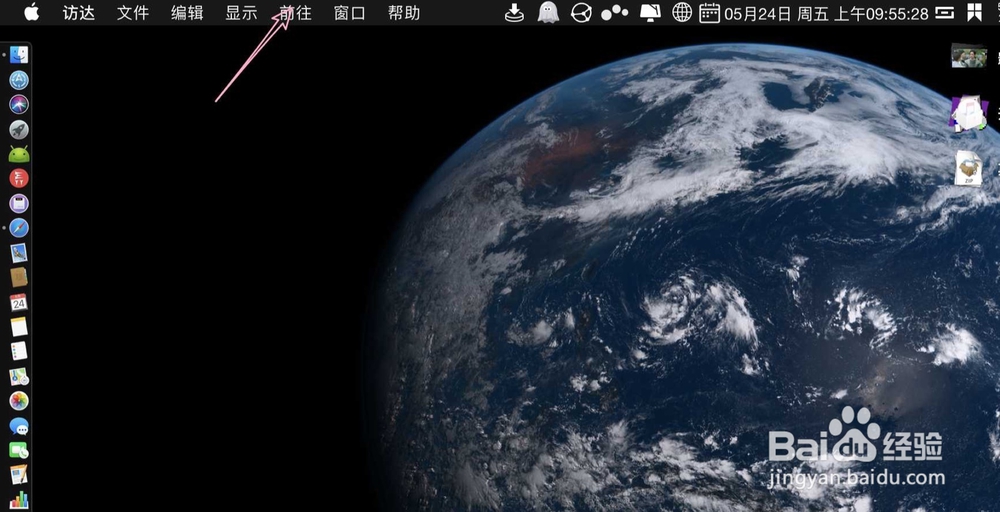Click the circular network icon in menu bar
This screenshot has height=512, width=1000.
(x=581, y=13)
